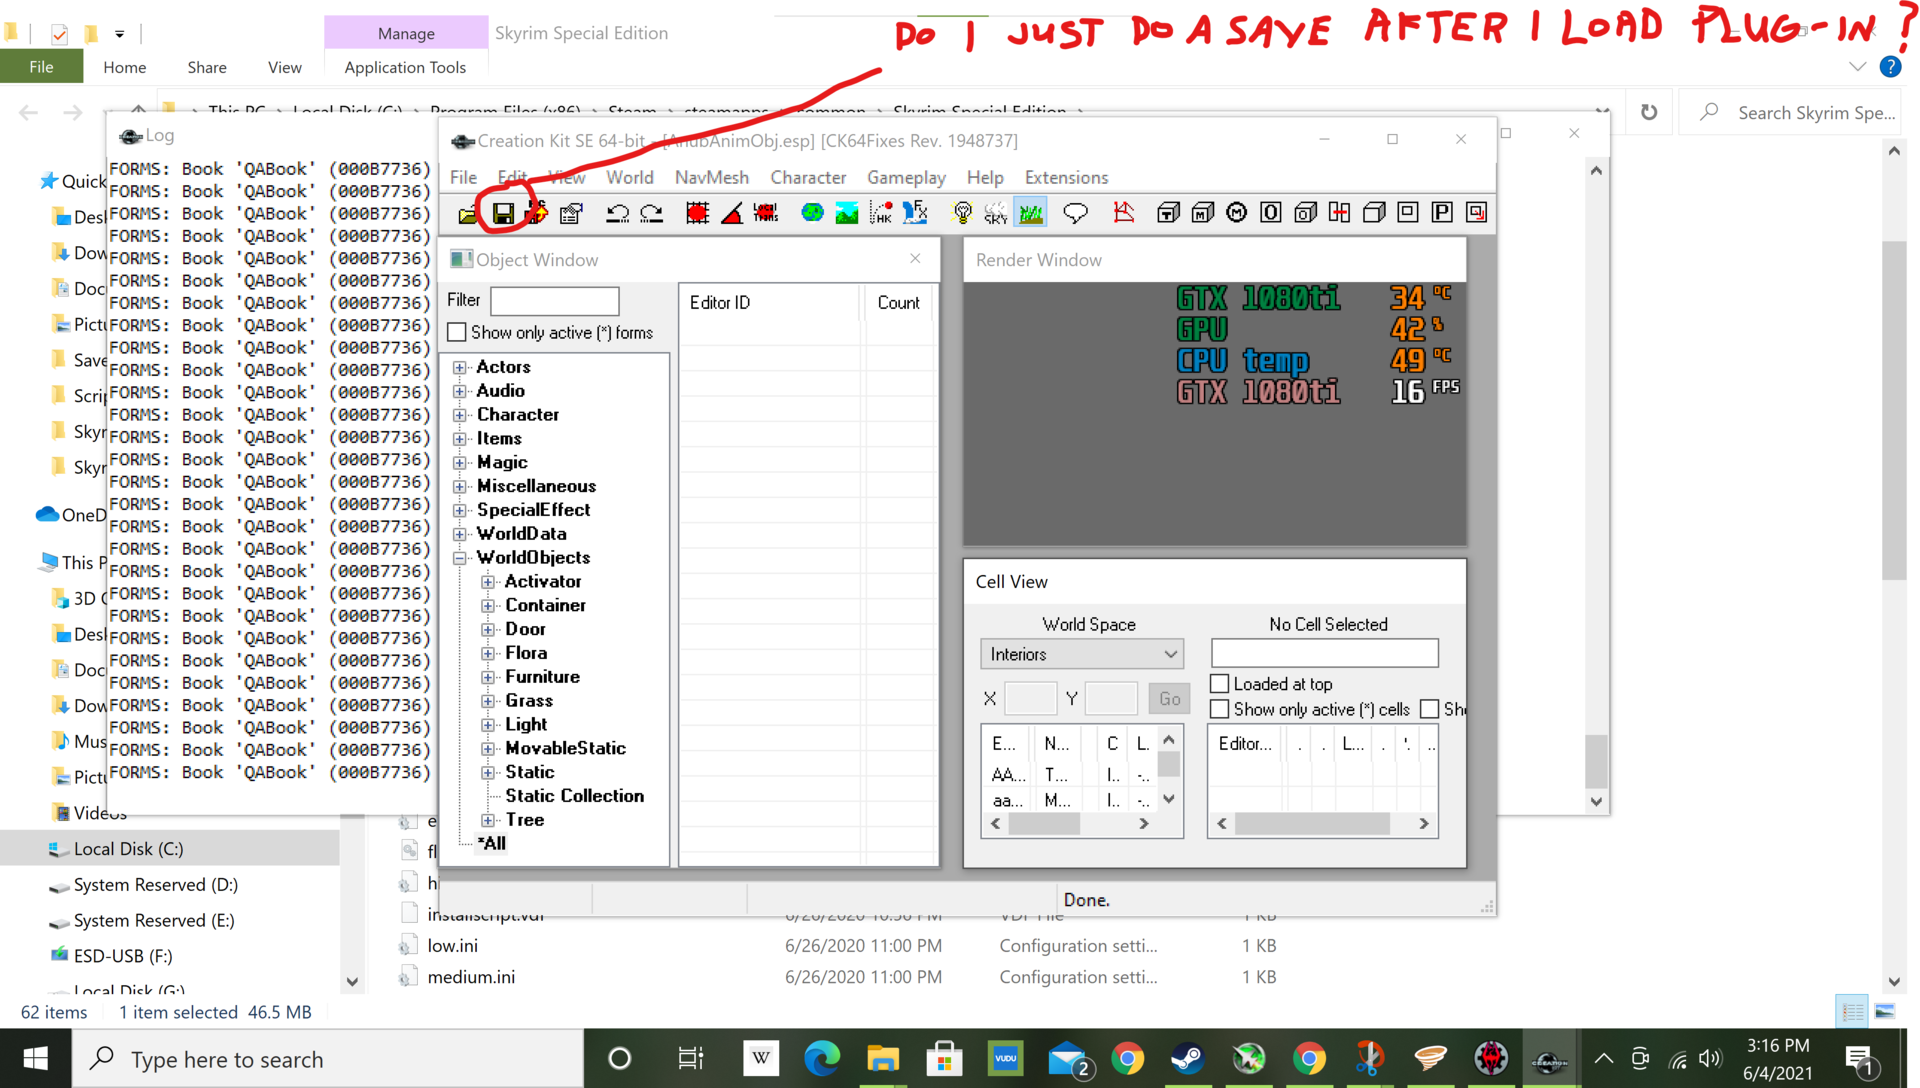The width and height of the screenshot is (1920, 1088).
Task: Click the cell list vertical scrollbar thumb
Action: click(x=1168, y=765)
